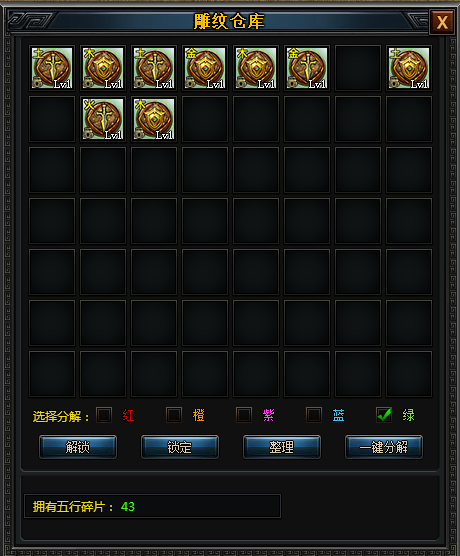Click the 锁定 button

point(180,447)
